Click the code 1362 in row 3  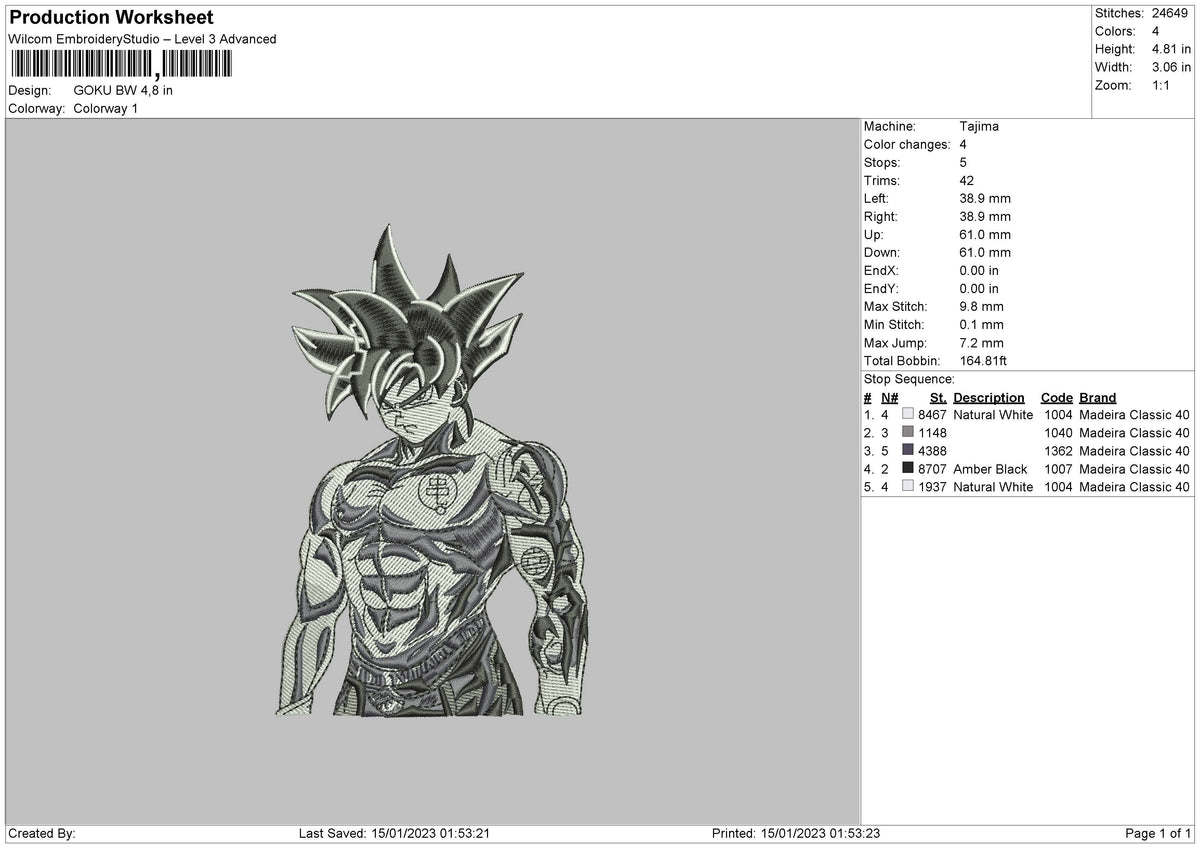click(1058, 451)
